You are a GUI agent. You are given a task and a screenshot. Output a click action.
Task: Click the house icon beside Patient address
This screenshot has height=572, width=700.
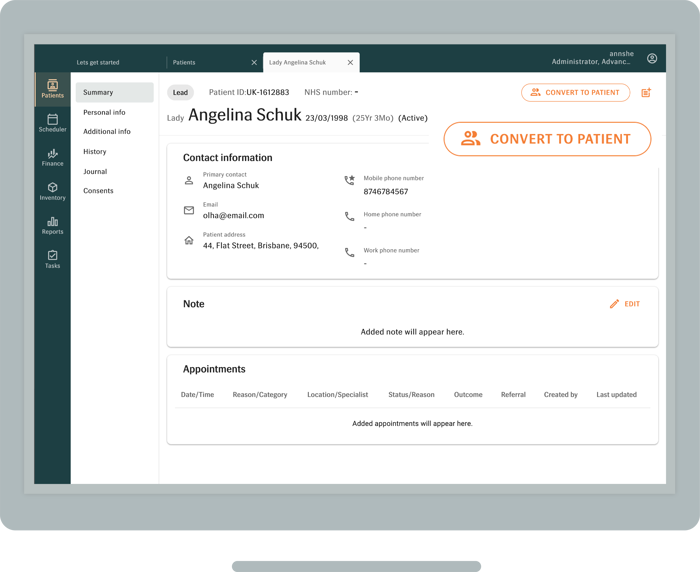(189, 240)
